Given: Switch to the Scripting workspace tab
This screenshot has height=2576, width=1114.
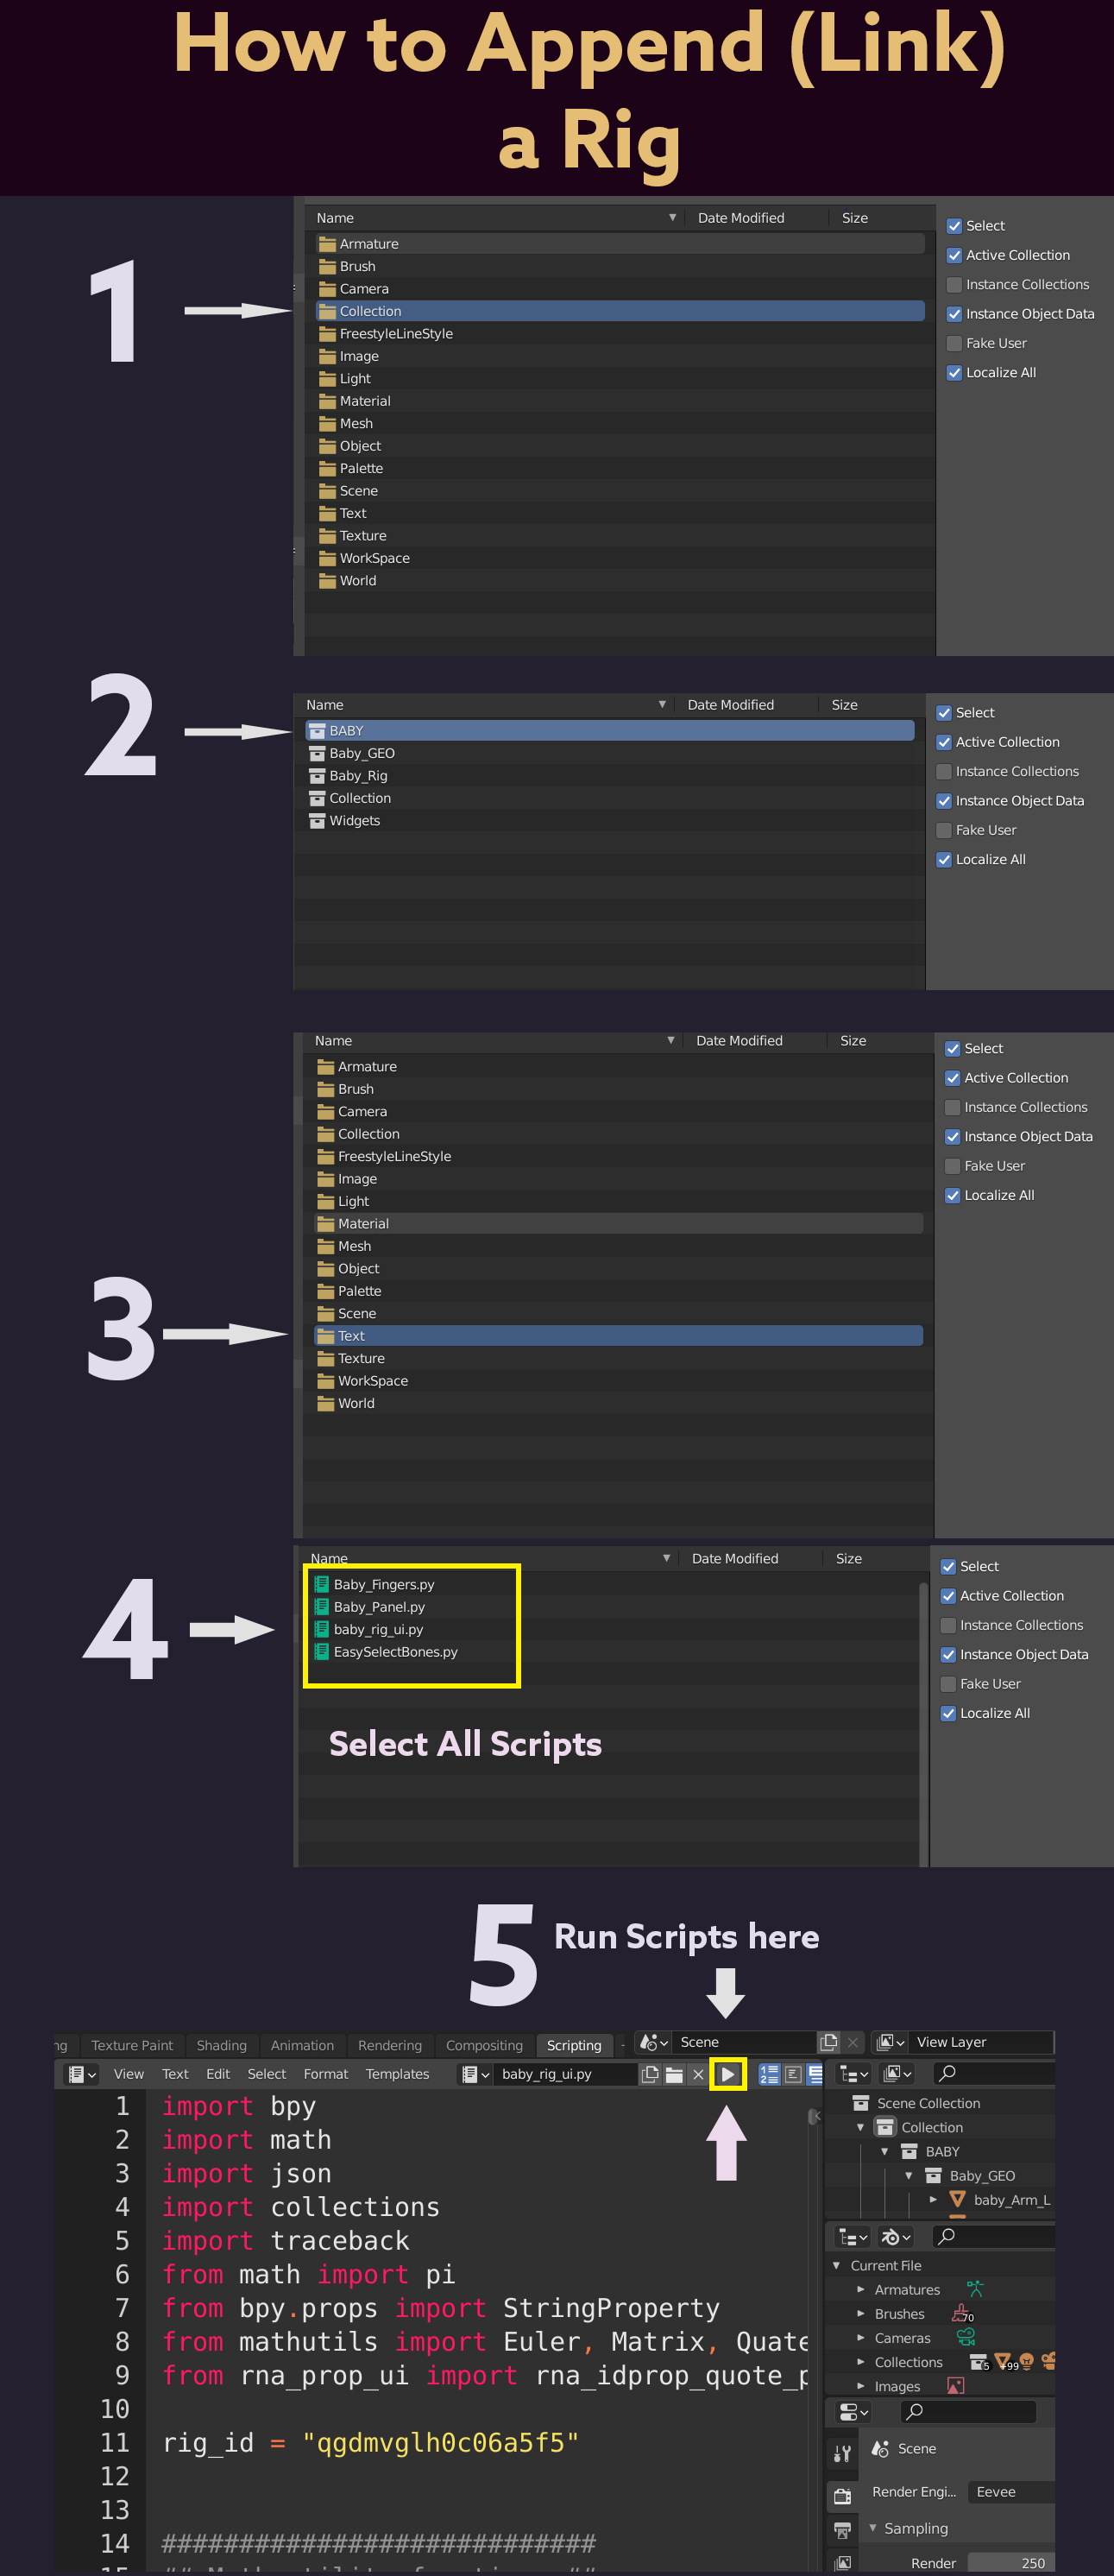Looking at the screenshot, I should (574, 2045).
